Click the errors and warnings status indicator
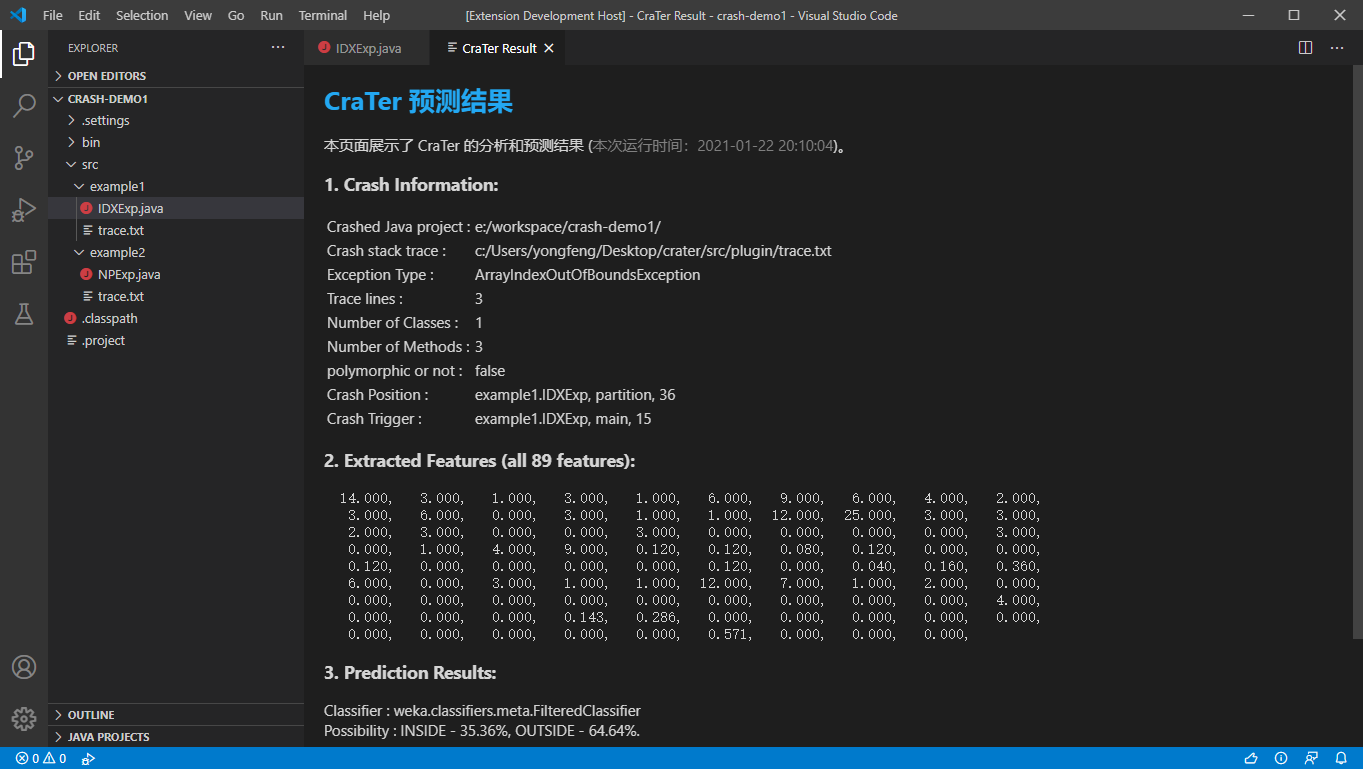 (x=41, y=758)
